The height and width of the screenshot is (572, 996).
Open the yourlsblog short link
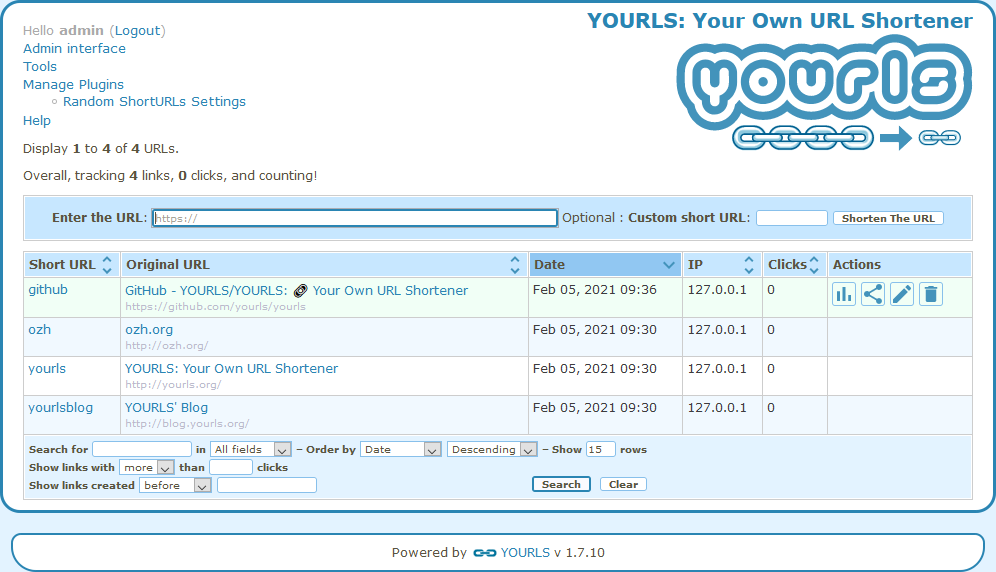coord(60,407)
